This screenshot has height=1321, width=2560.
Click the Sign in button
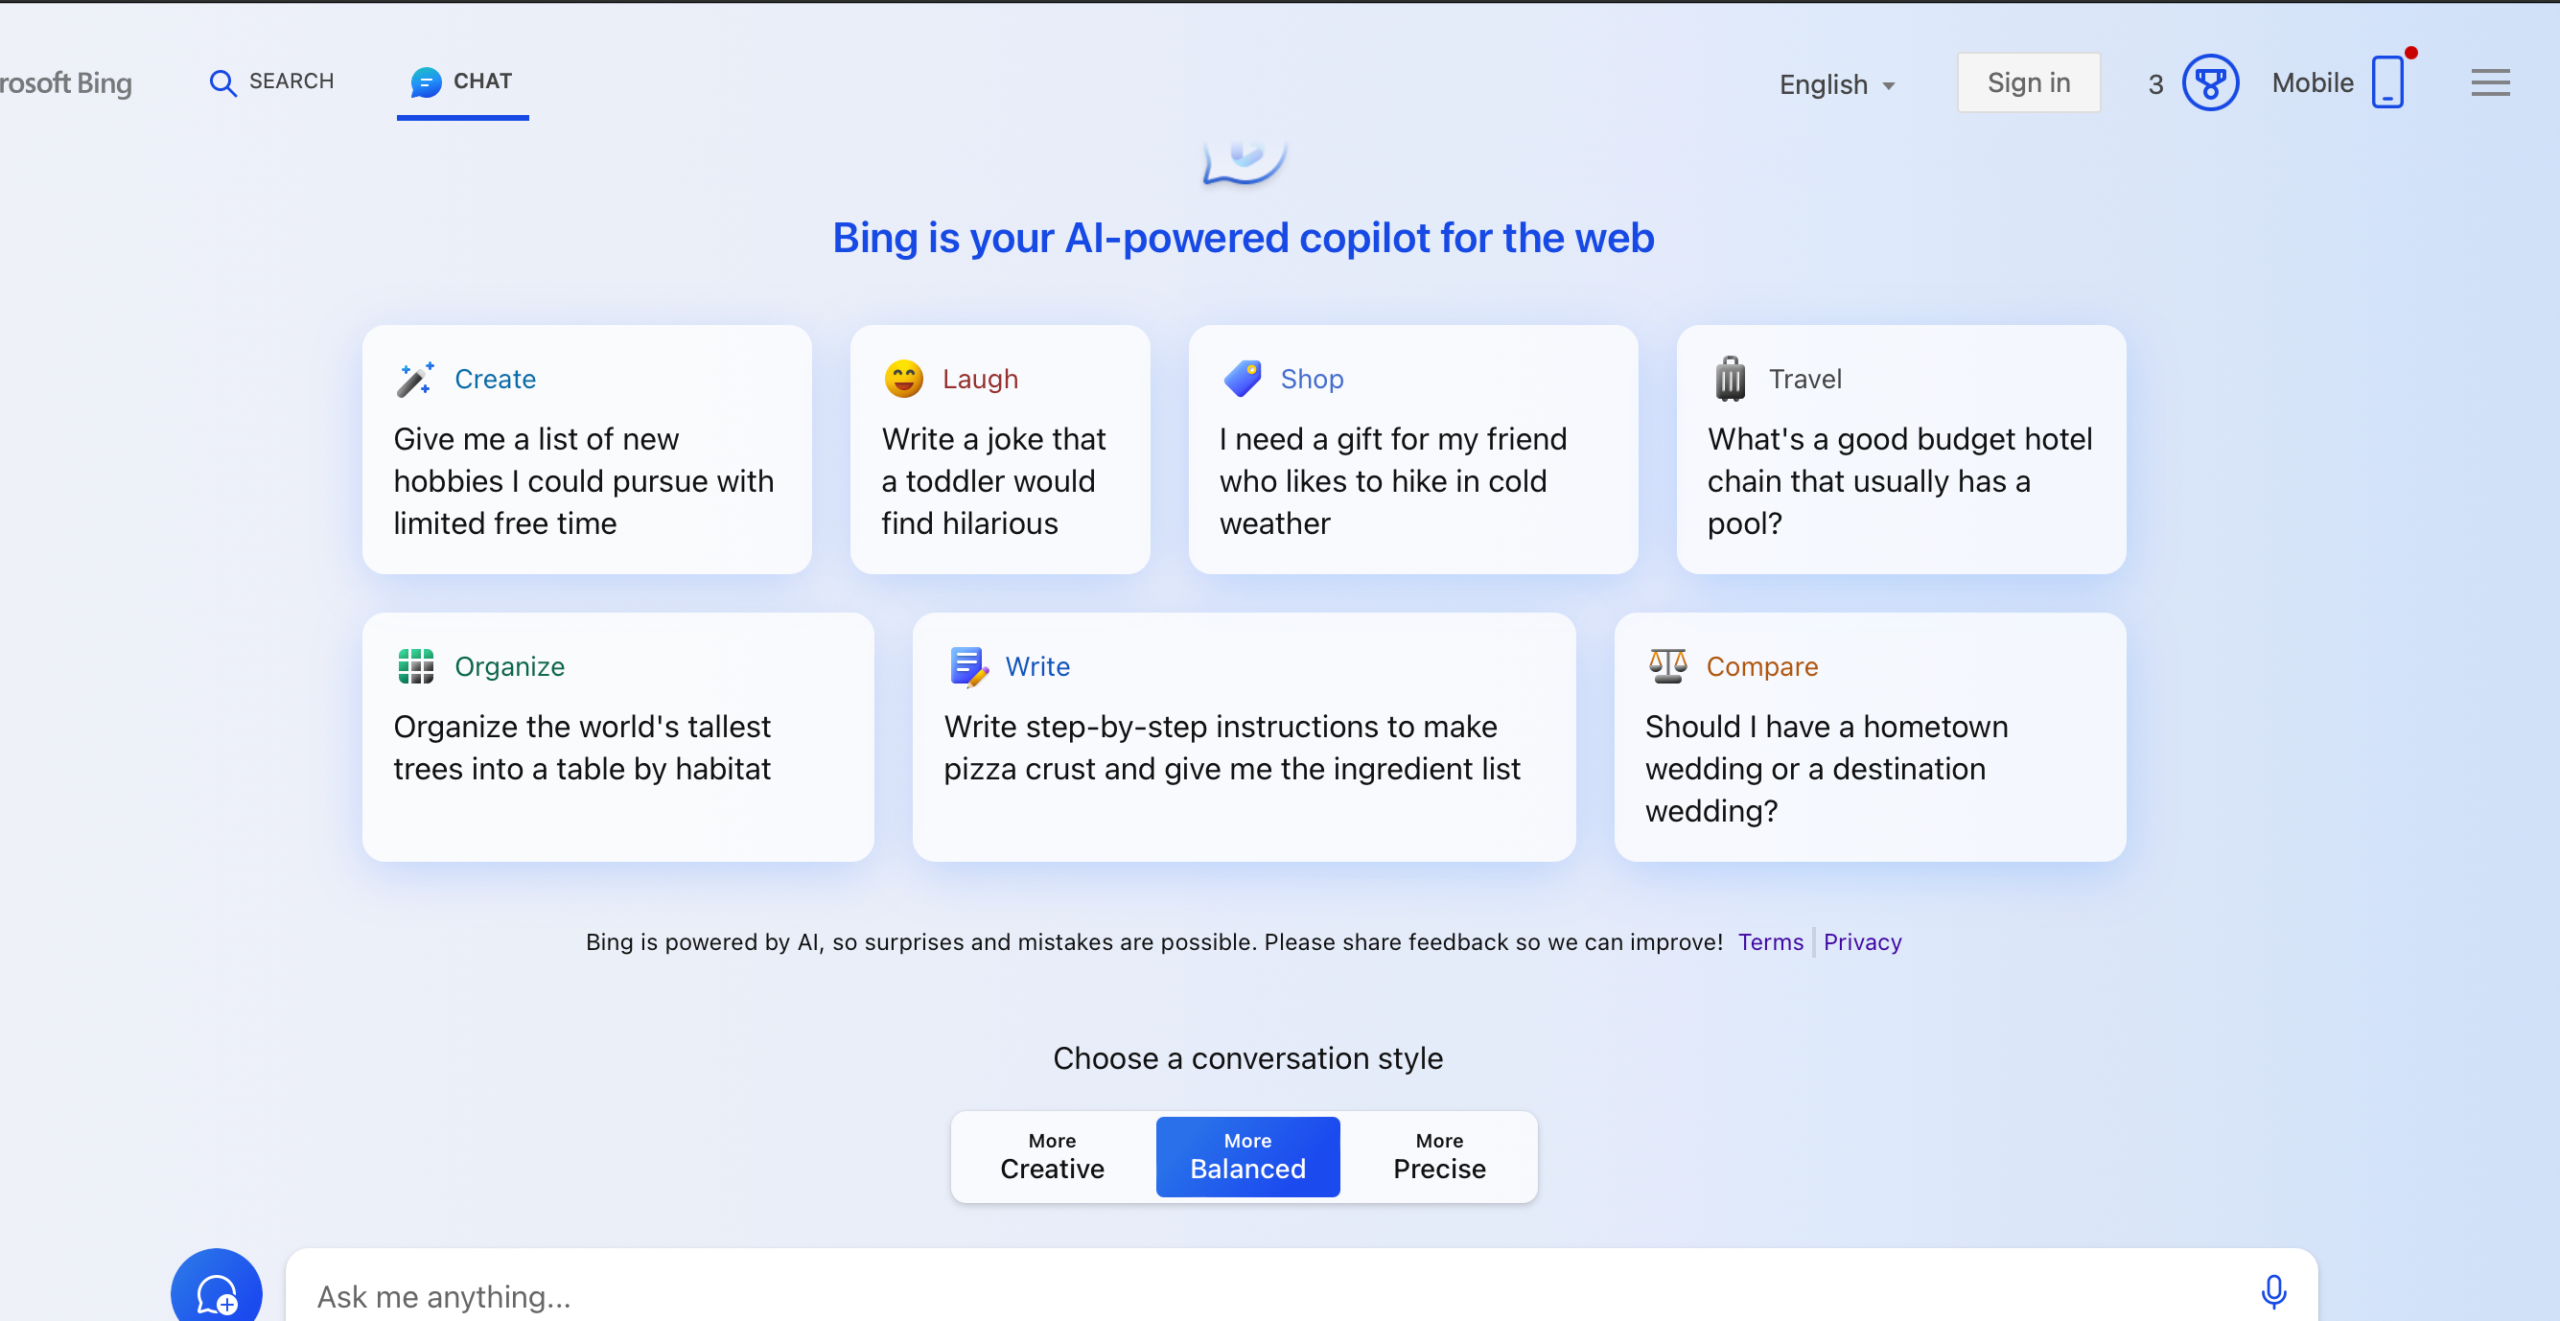[x=2028, y=83]
